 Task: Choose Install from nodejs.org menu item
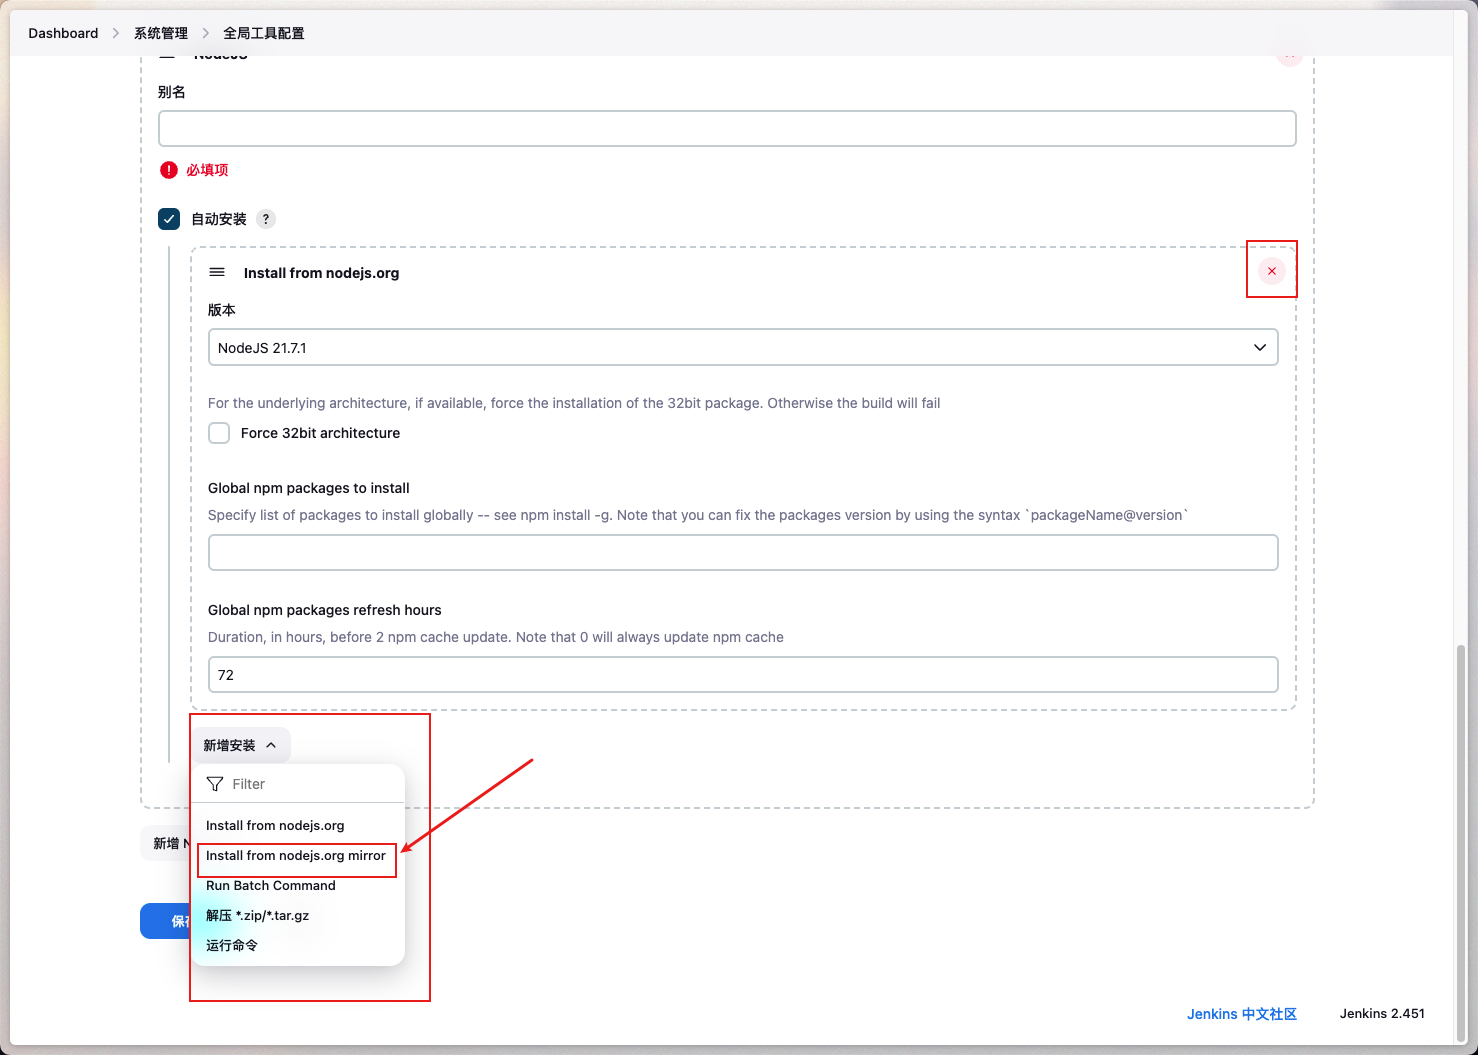(275, 825)
